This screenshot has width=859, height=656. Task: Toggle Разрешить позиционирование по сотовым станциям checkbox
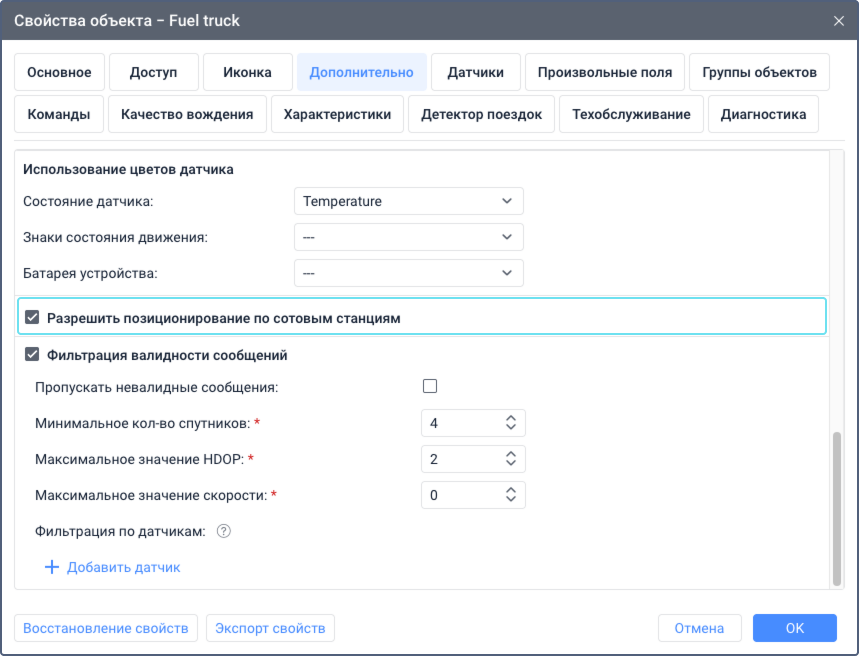click(32, 318)
